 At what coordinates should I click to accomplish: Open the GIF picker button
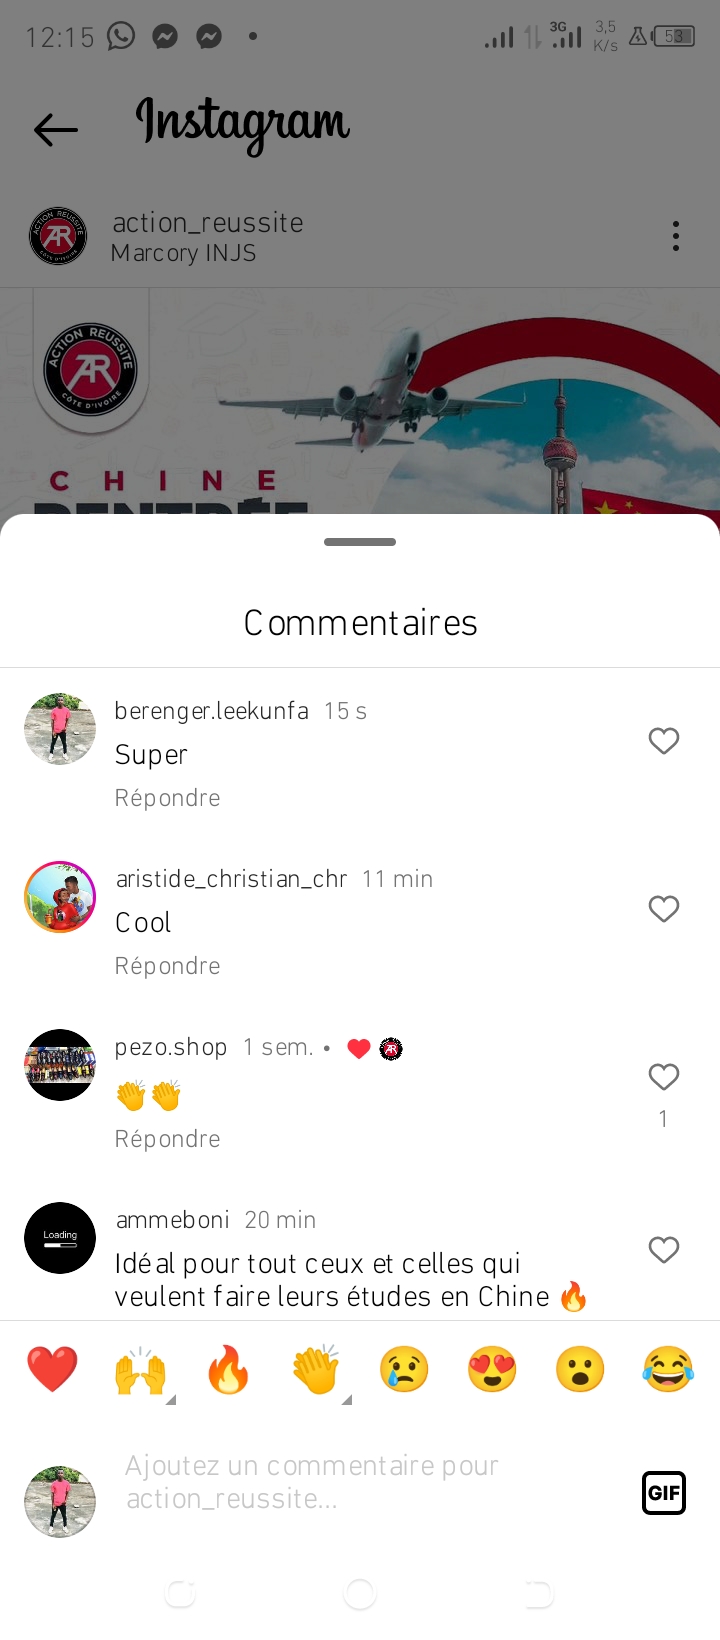pos(664,1493)
